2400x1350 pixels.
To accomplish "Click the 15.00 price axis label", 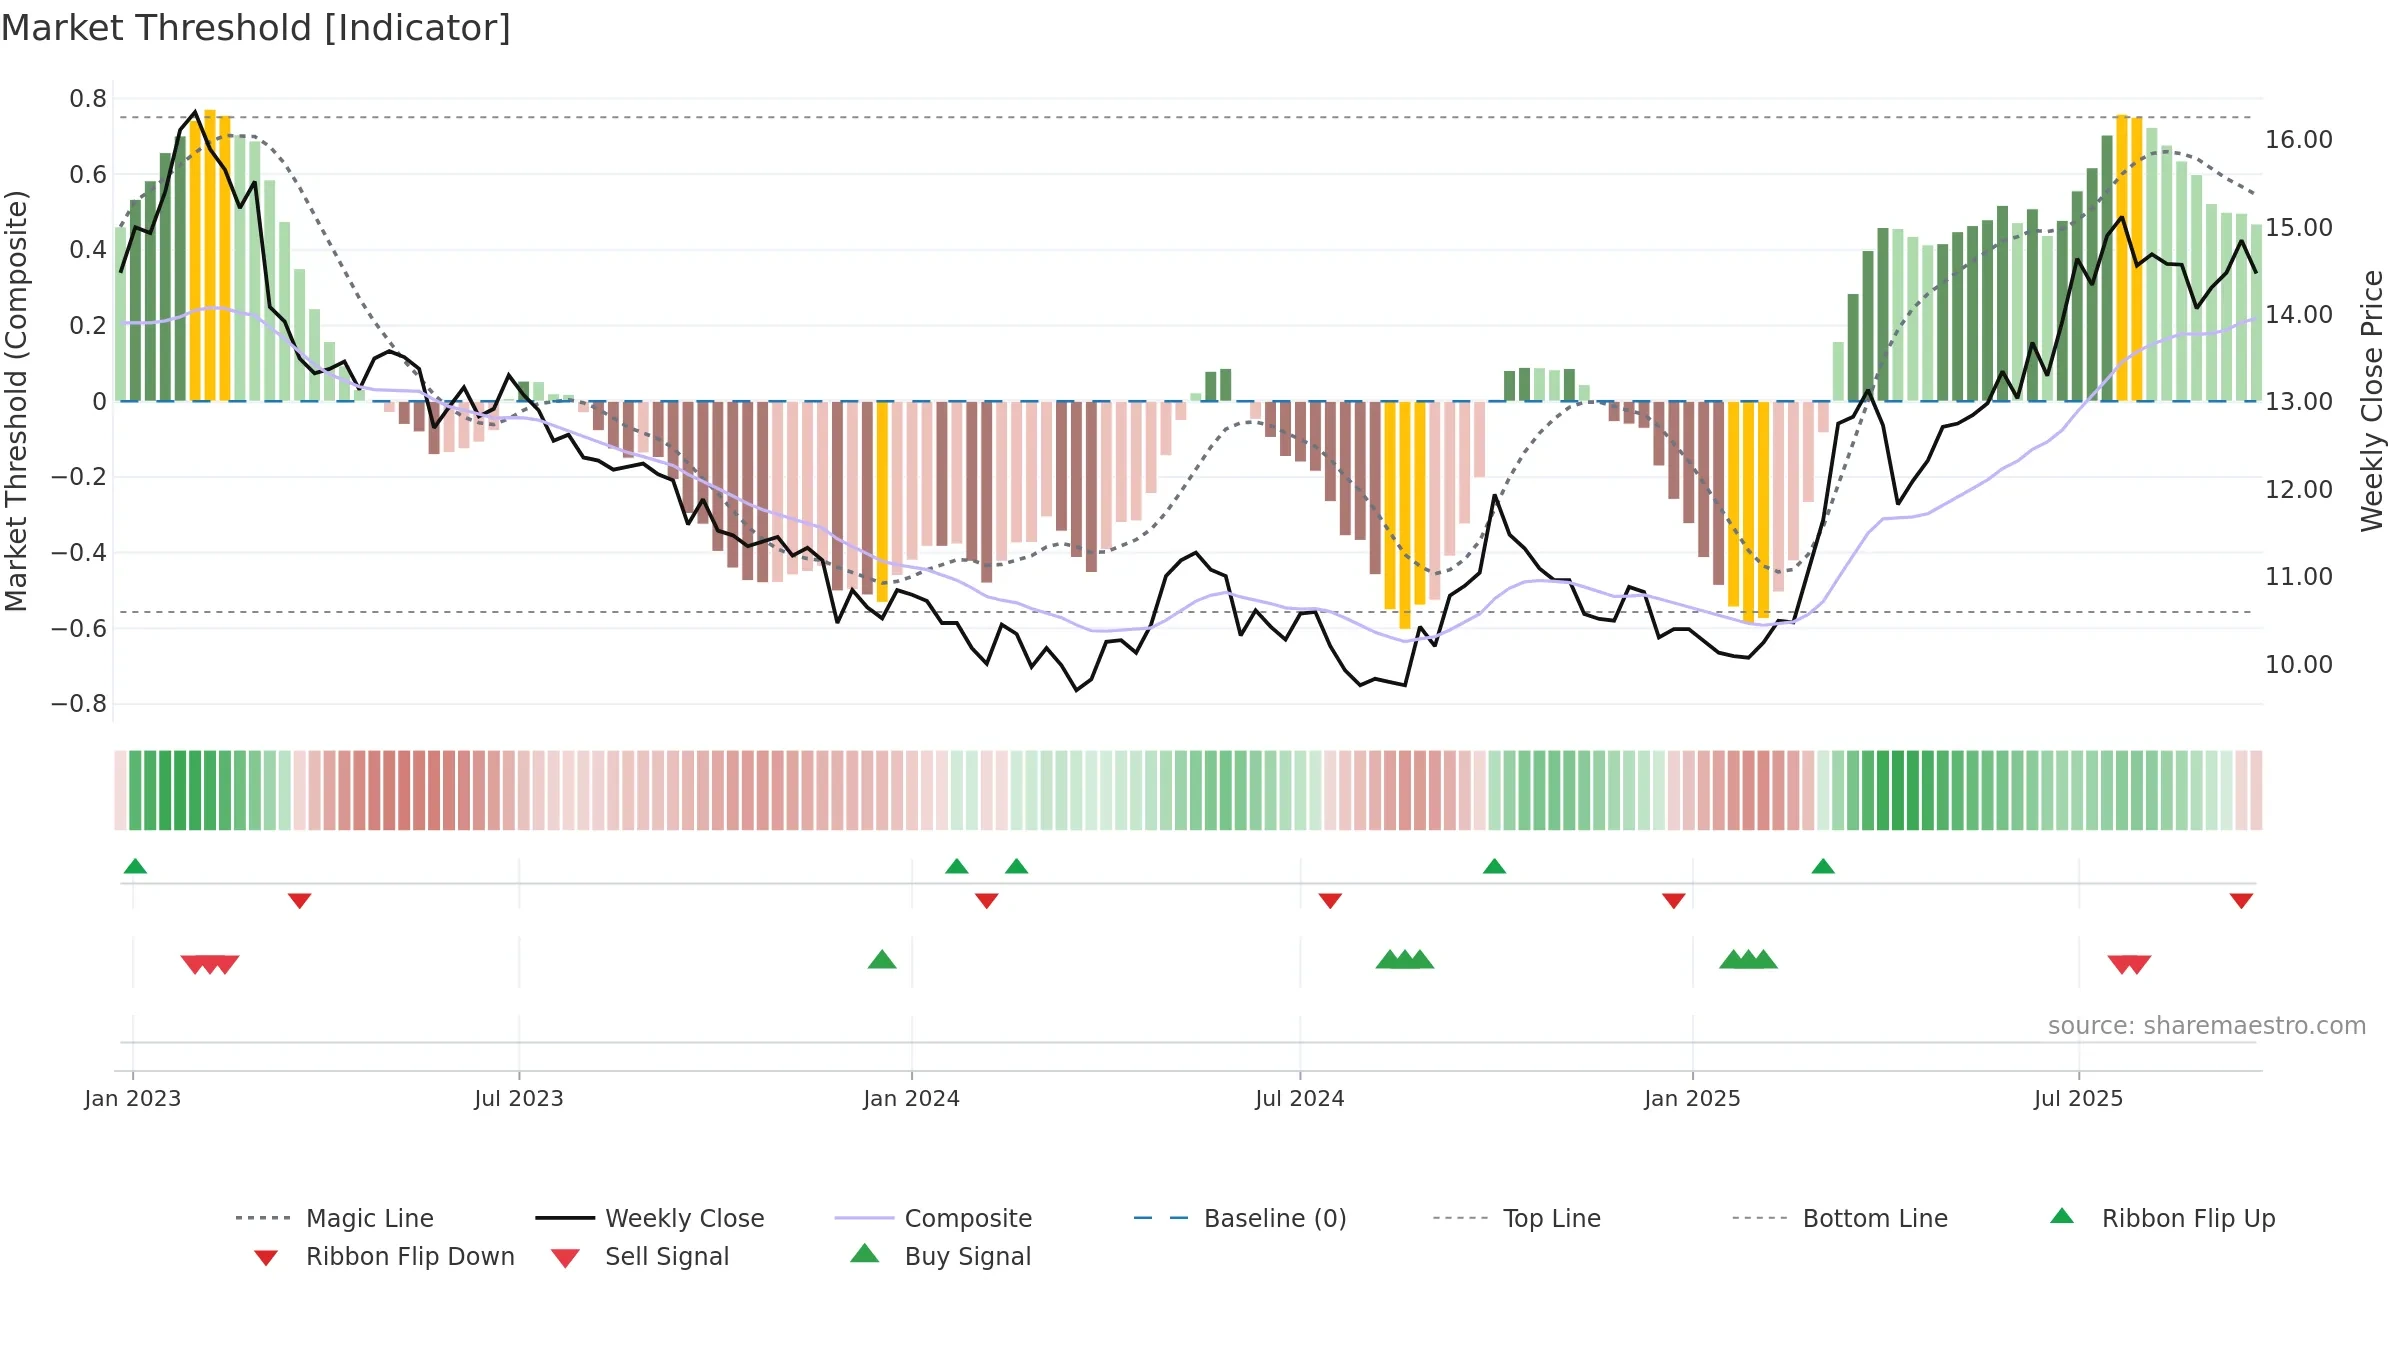I will pos(2299,228).
